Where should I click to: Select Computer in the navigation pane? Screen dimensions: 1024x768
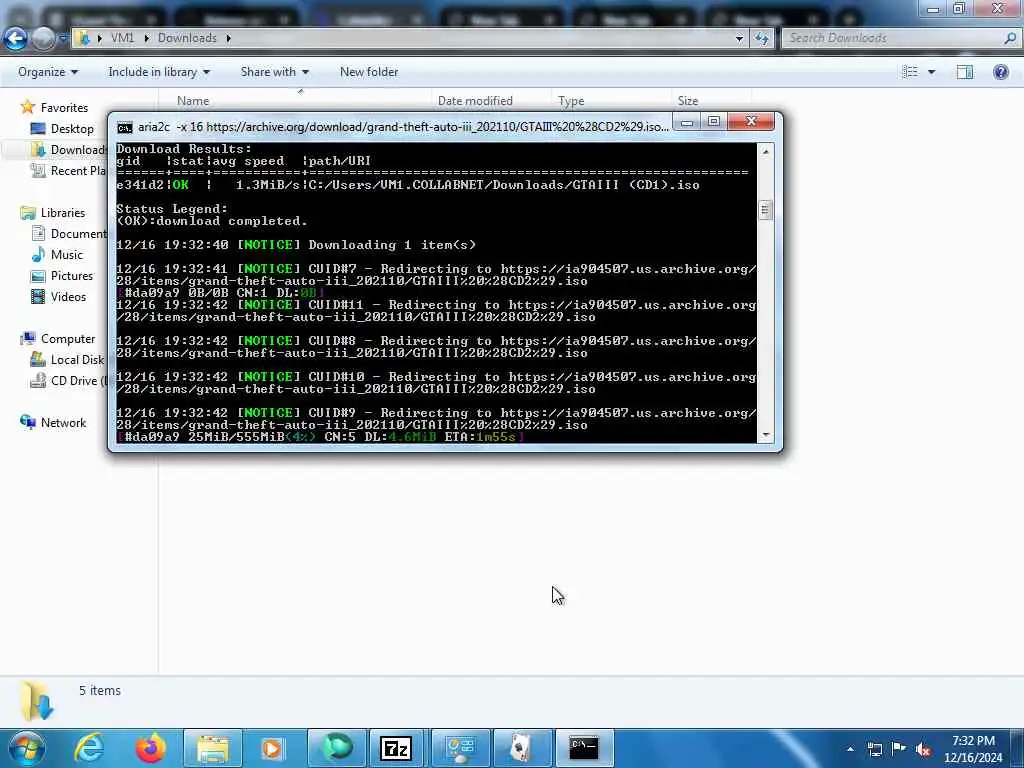point(58,338)
